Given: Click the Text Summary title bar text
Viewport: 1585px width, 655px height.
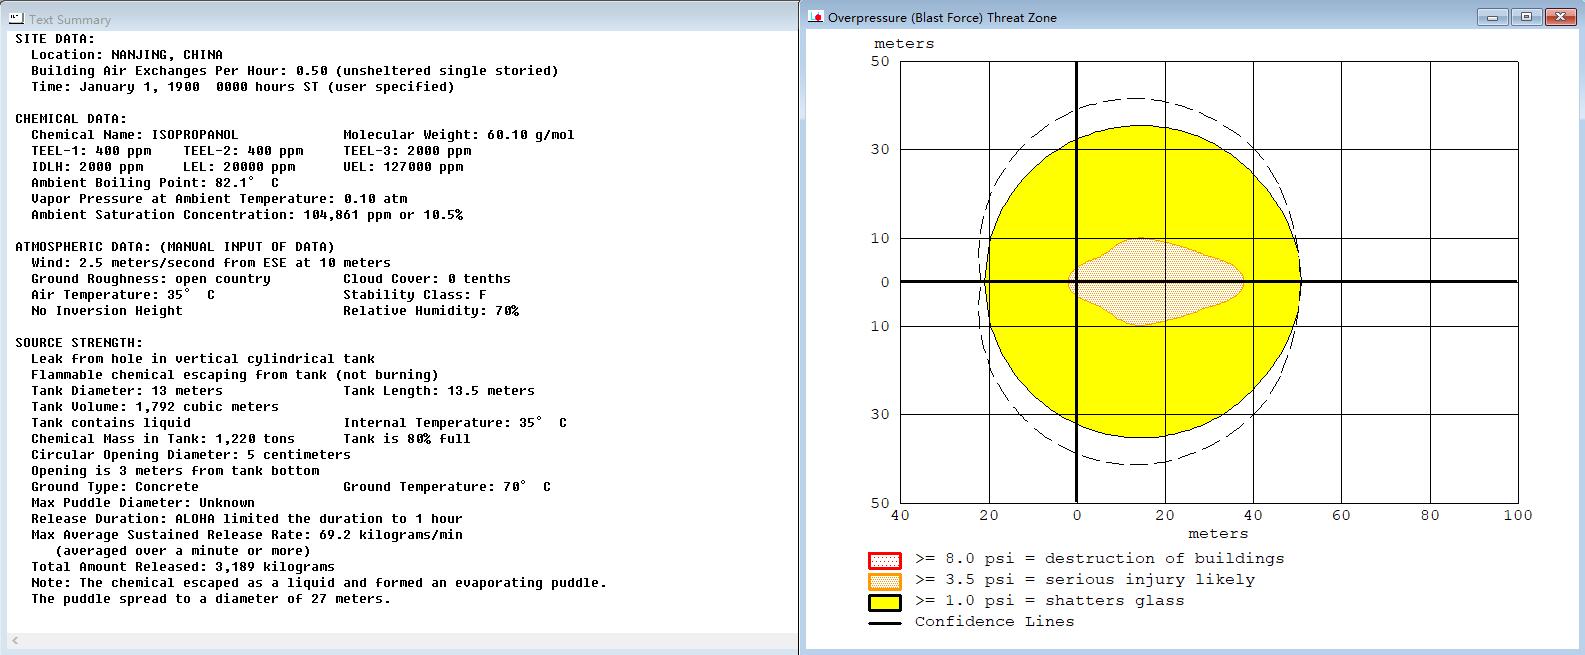Looking at the screenshot, I should [70, 20].
